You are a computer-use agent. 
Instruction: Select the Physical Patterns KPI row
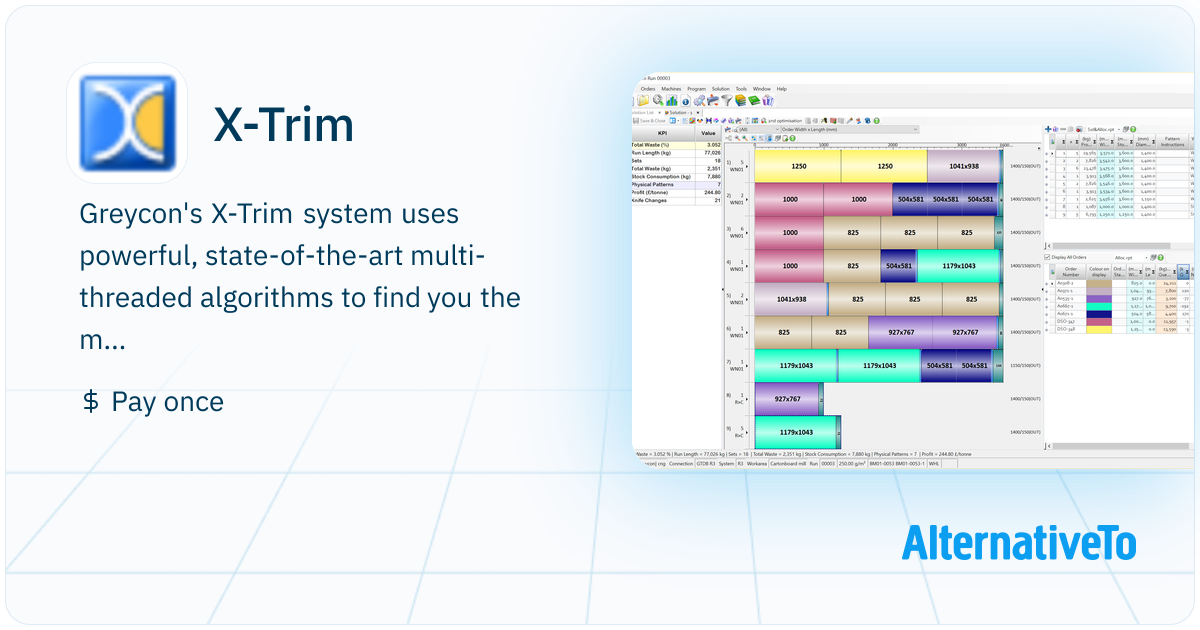(x=676, y=185)
